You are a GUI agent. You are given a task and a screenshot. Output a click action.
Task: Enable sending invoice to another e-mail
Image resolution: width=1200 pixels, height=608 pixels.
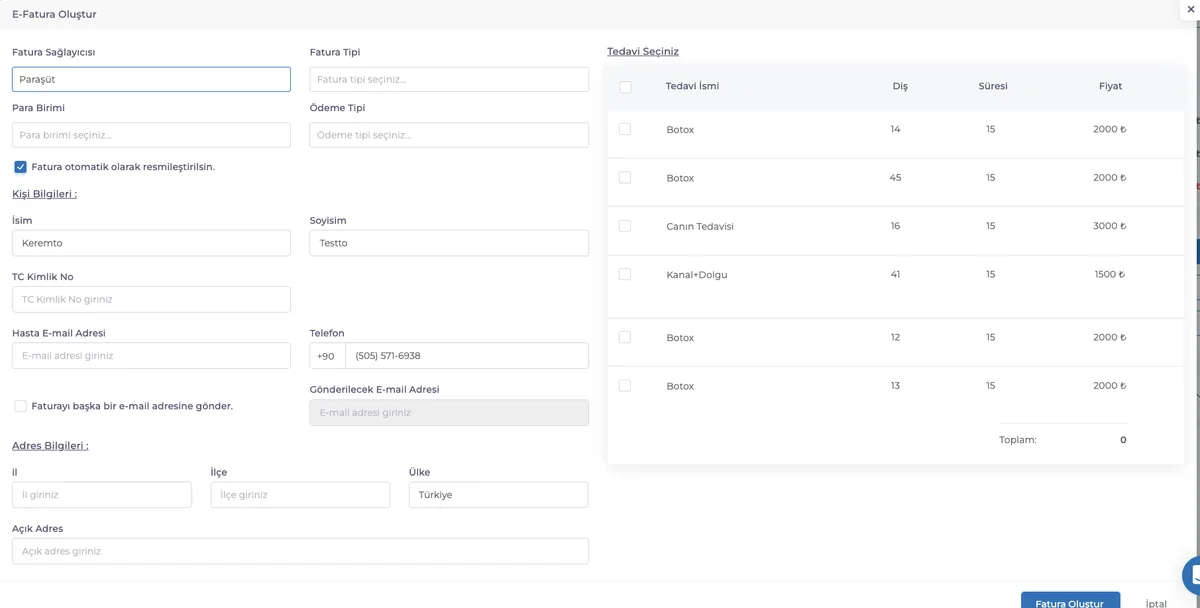click(20, 406)
